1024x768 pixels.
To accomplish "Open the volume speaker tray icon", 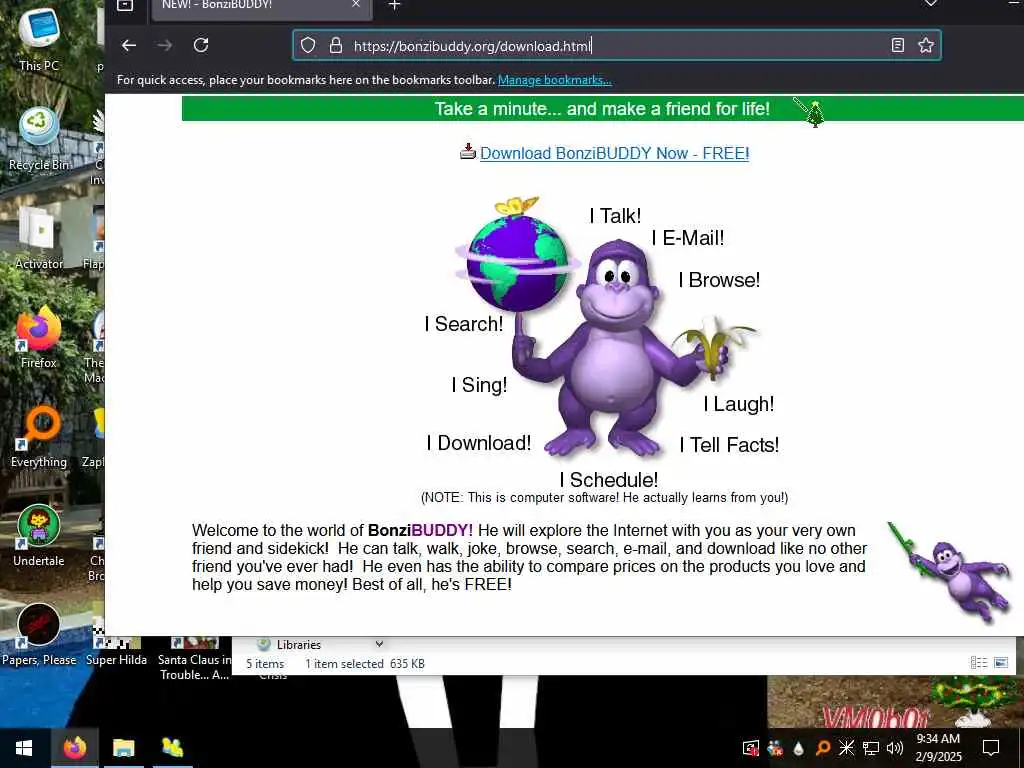I will 895,748.
